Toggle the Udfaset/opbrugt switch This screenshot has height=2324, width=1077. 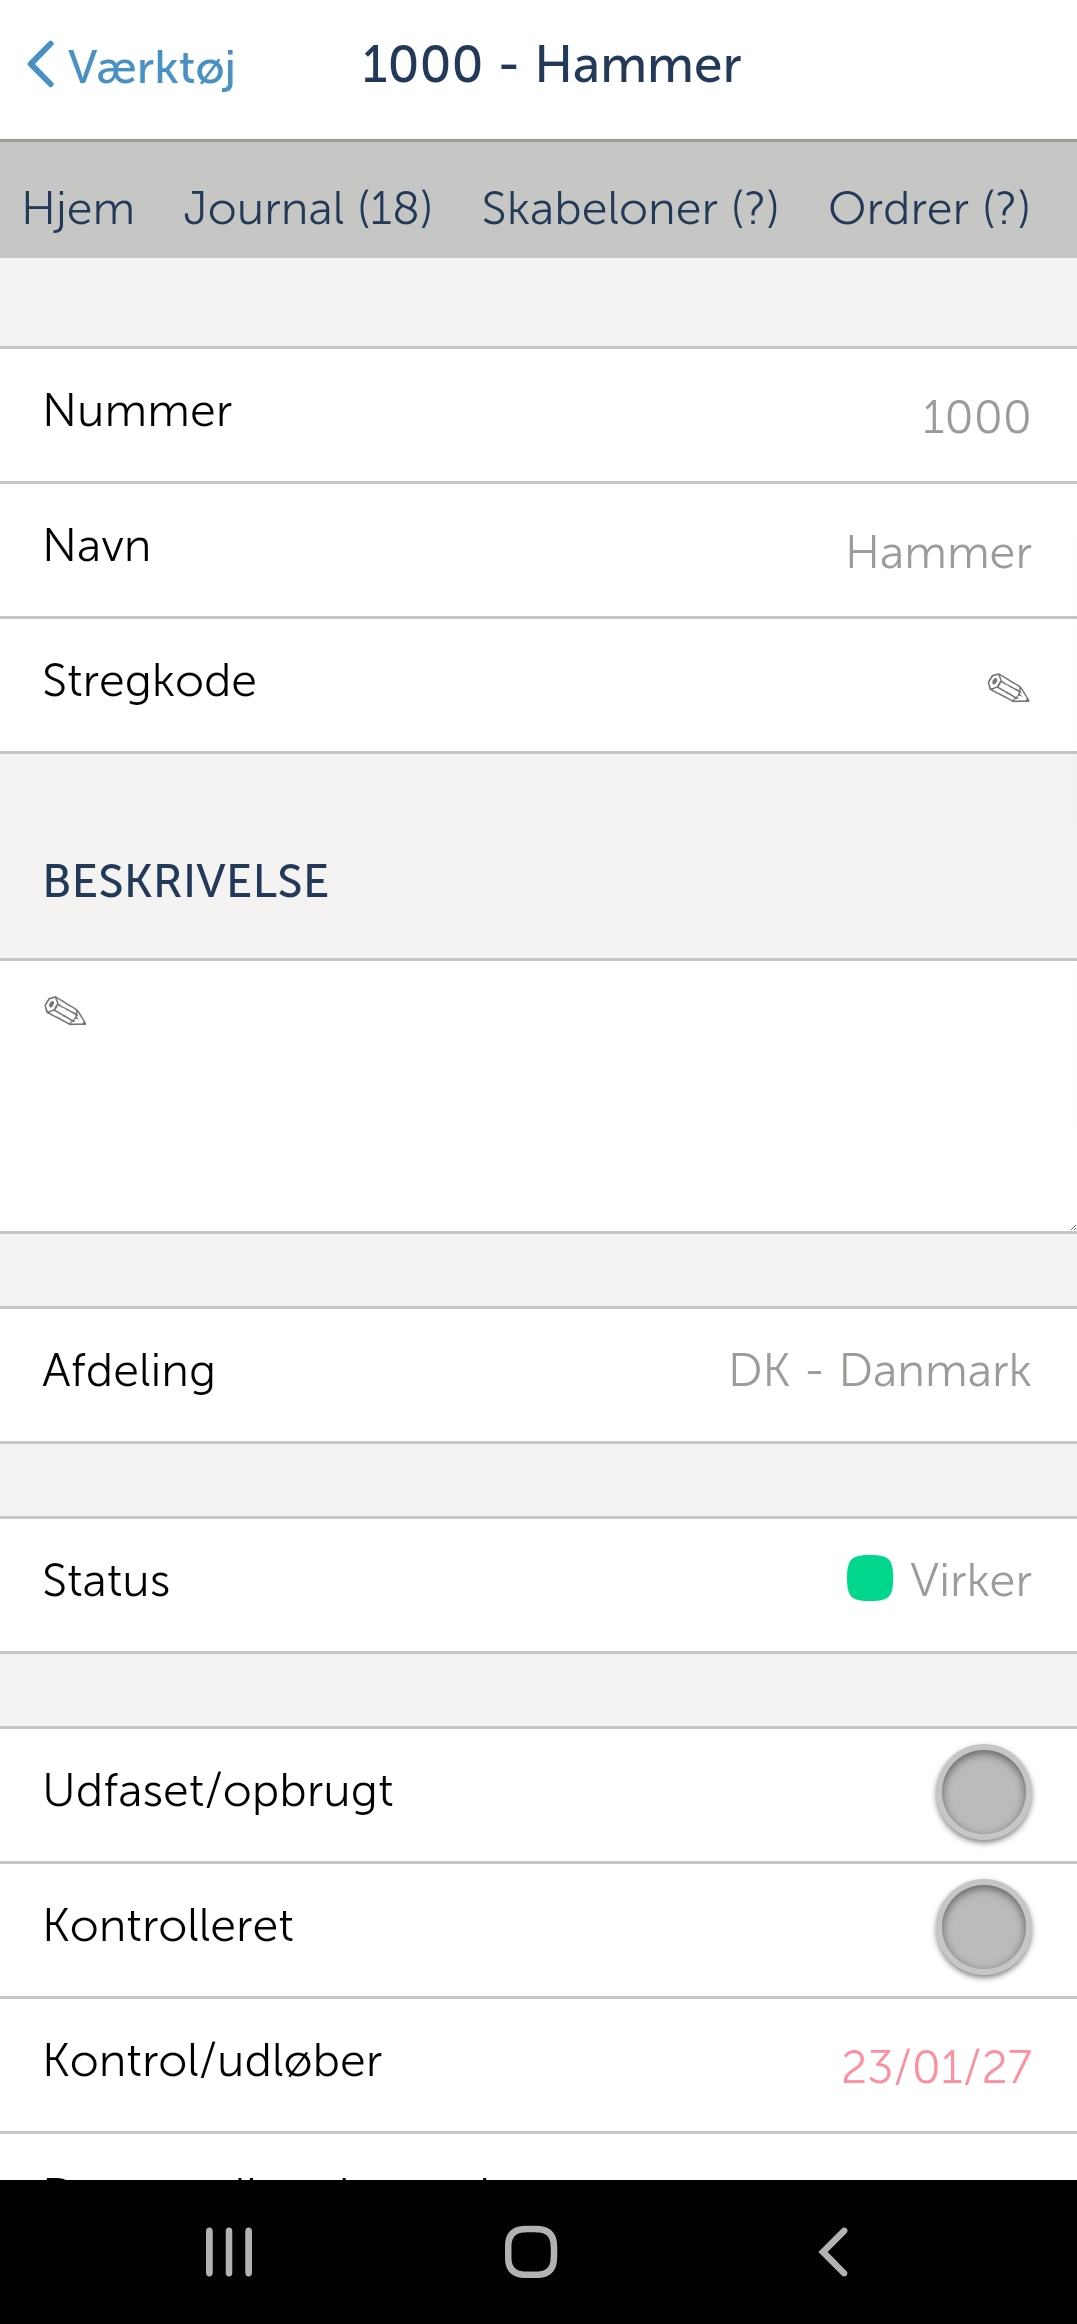click(983, 1792)
